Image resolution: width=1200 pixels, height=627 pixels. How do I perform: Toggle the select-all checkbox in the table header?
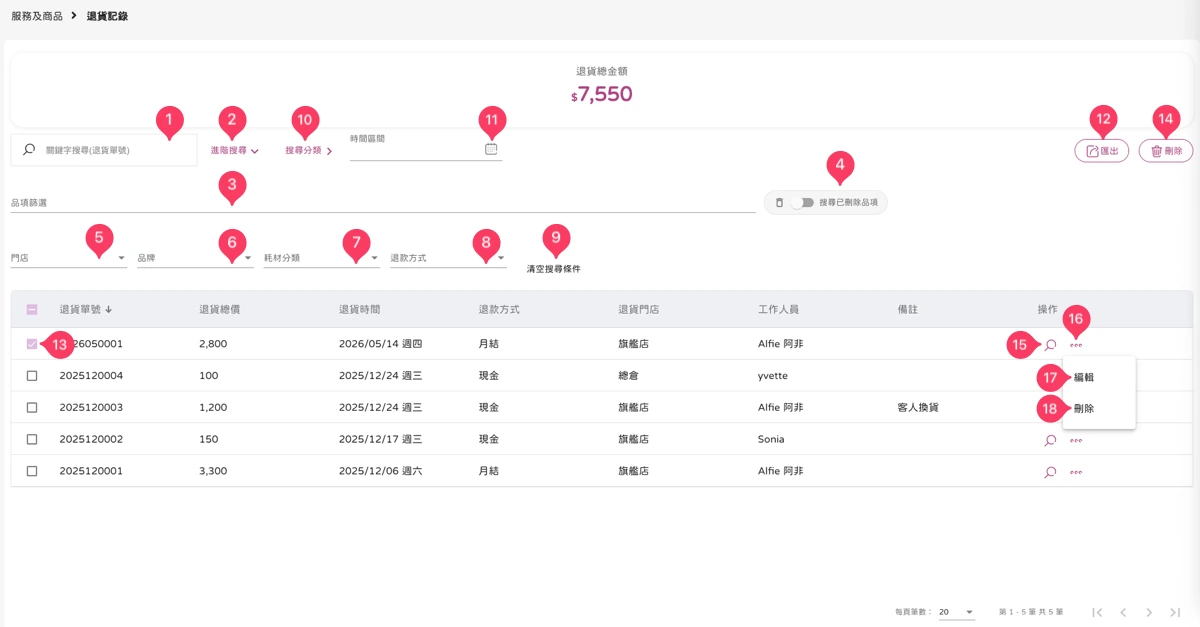click(32, 309)
